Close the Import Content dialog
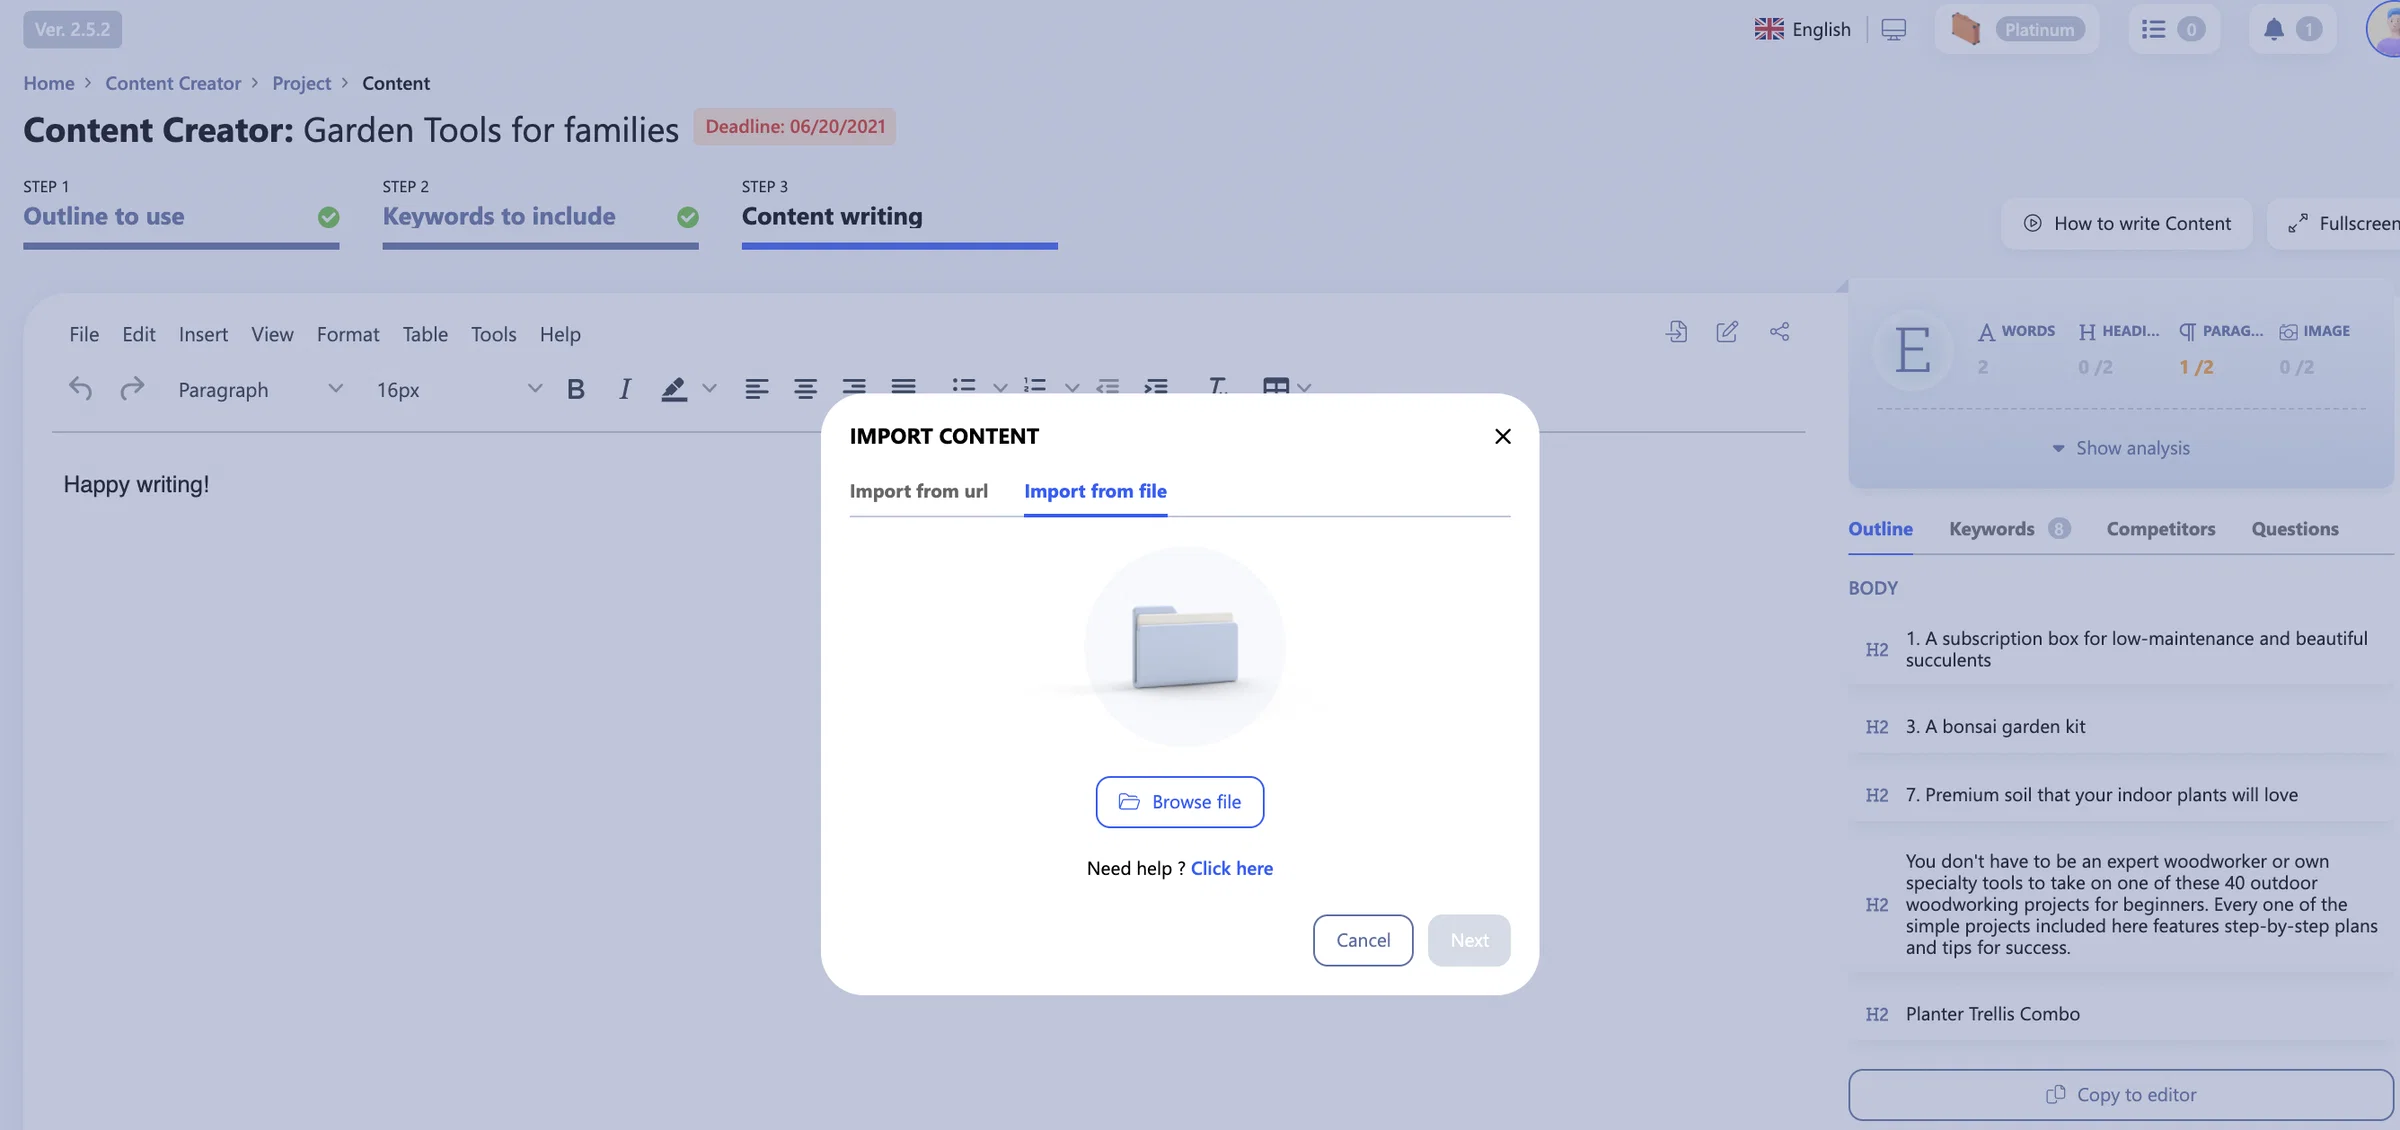Screen dimensions: 2400x1130 [x=1502, y=437]
